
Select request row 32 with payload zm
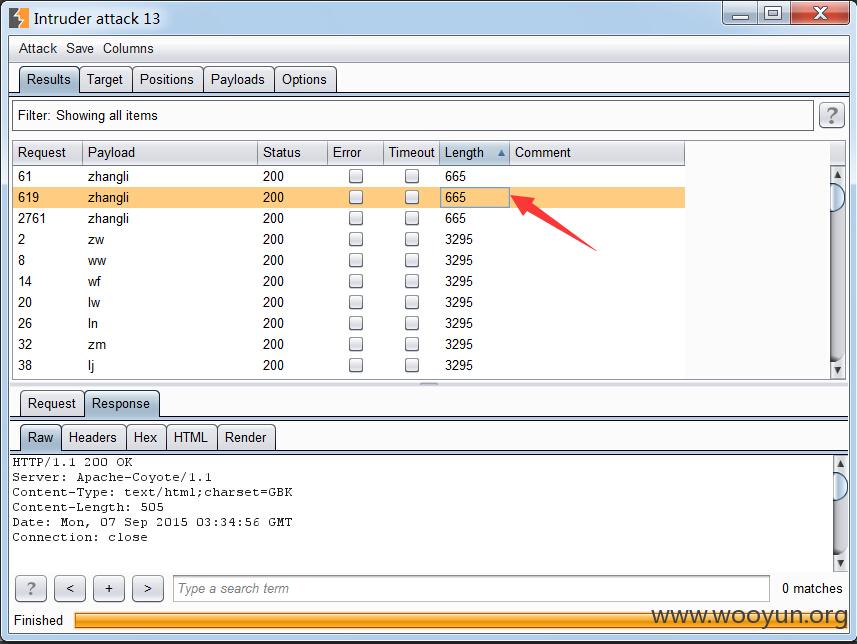349,344
